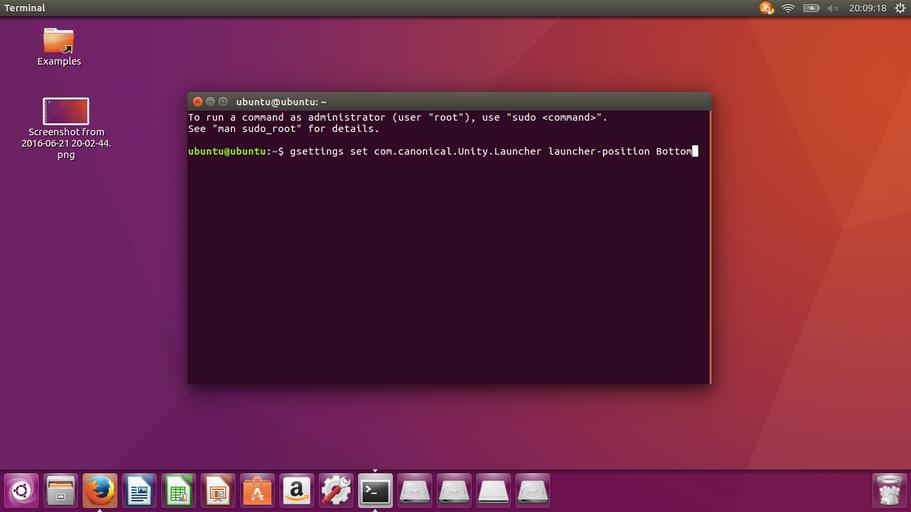Viewport: 911px width, 512px height.
Task: Click the gsettings command line text
Action: coord(491,151)
